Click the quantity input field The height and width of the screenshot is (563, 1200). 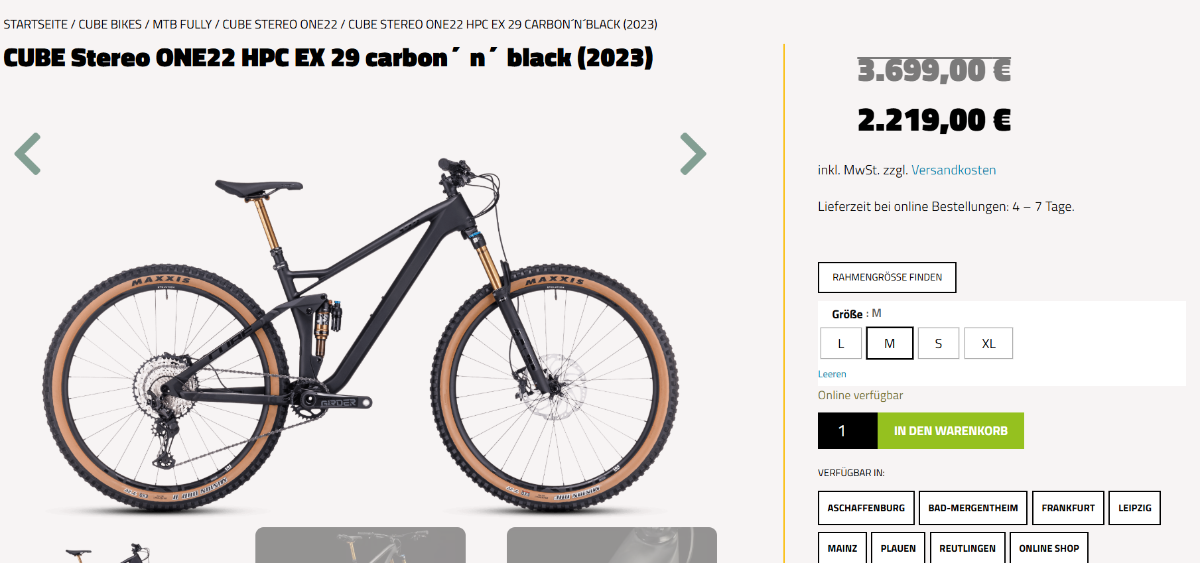[848, 431]
